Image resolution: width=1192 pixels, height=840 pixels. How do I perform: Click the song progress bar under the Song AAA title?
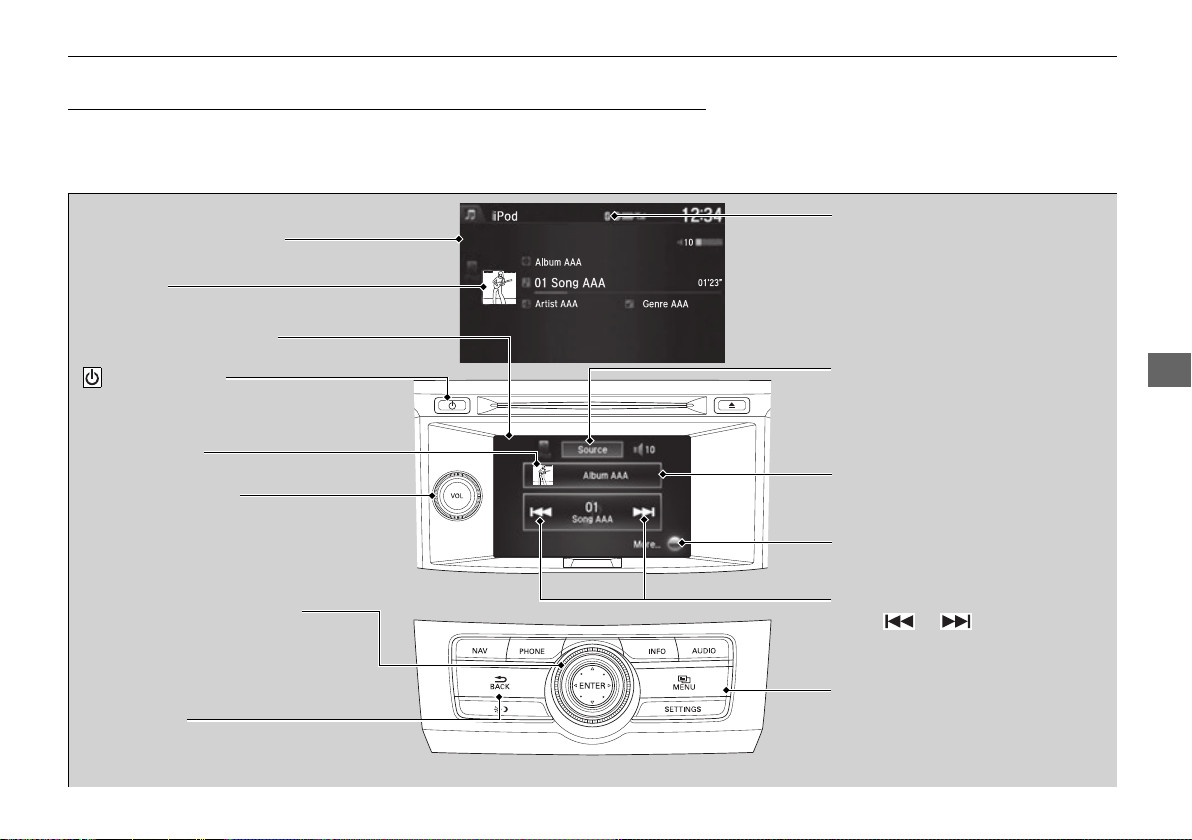point(627,293)
